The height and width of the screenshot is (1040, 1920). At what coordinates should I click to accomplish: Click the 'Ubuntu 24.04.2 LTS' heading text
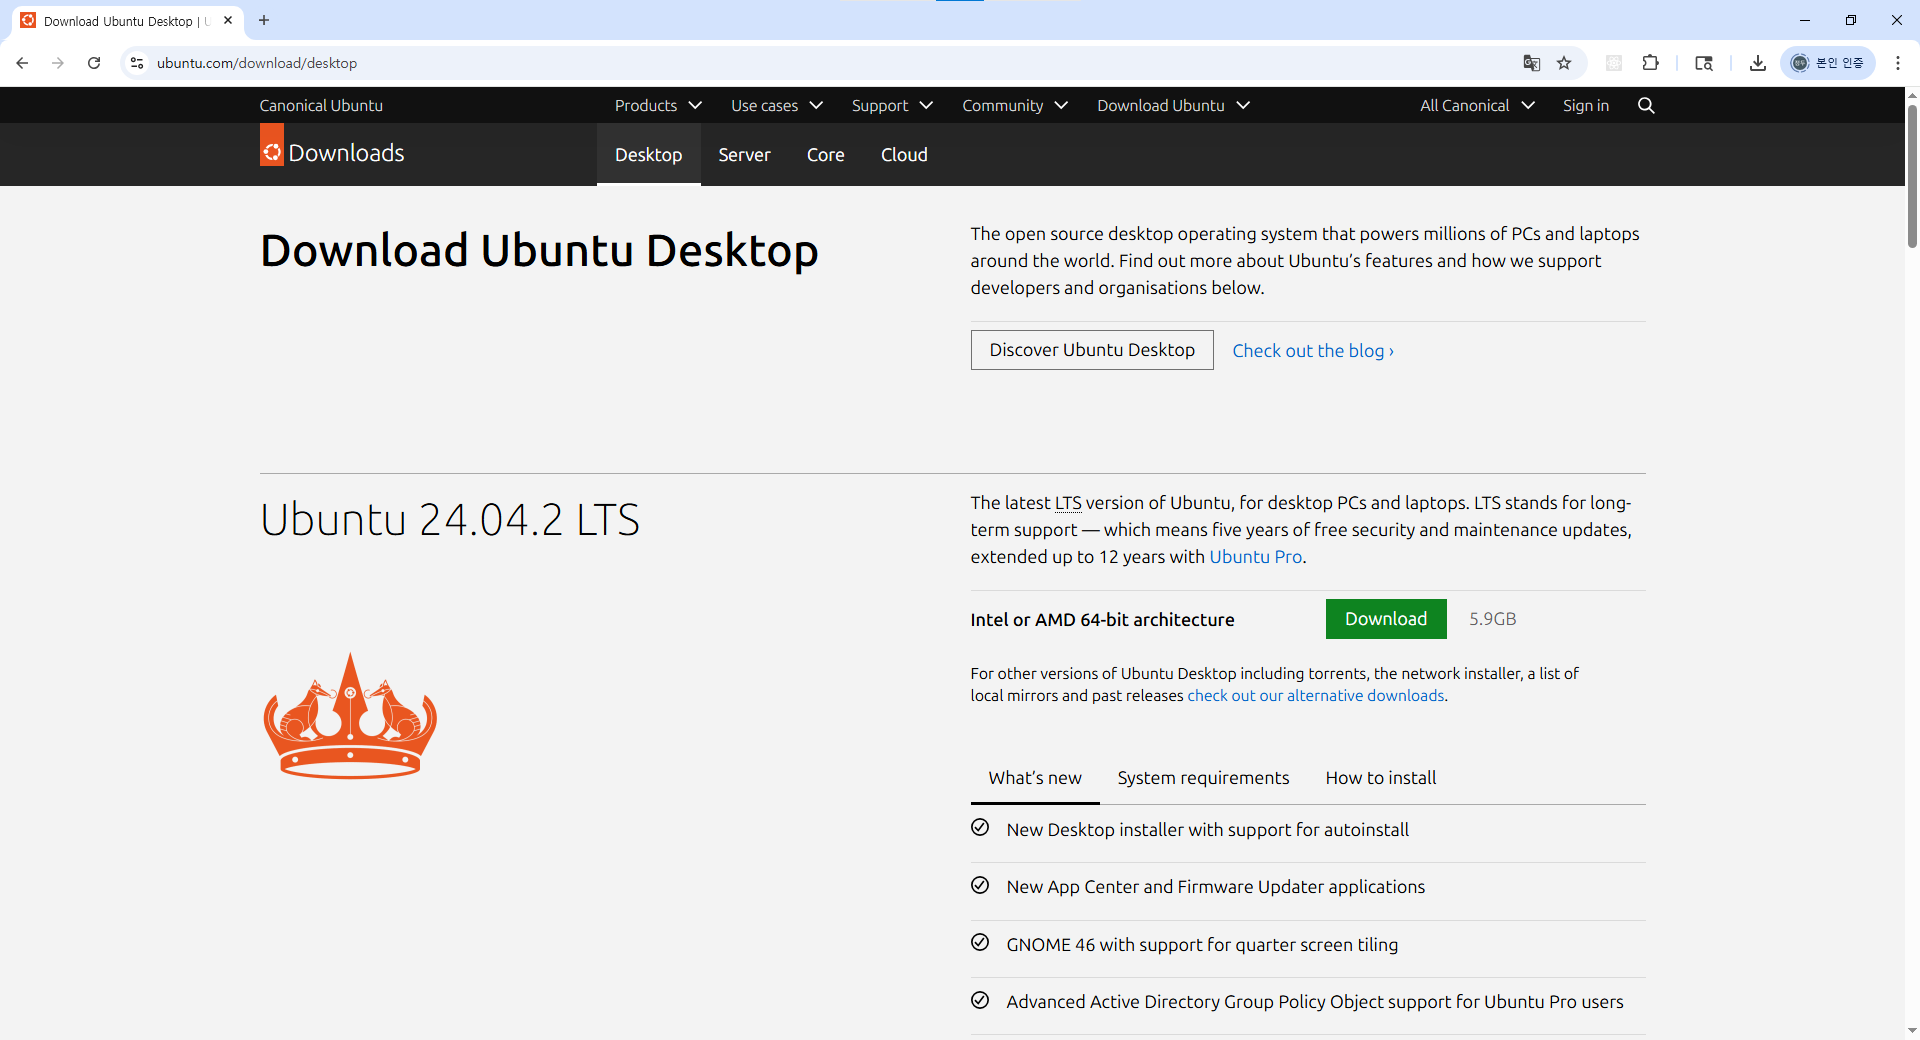[450, 520]
